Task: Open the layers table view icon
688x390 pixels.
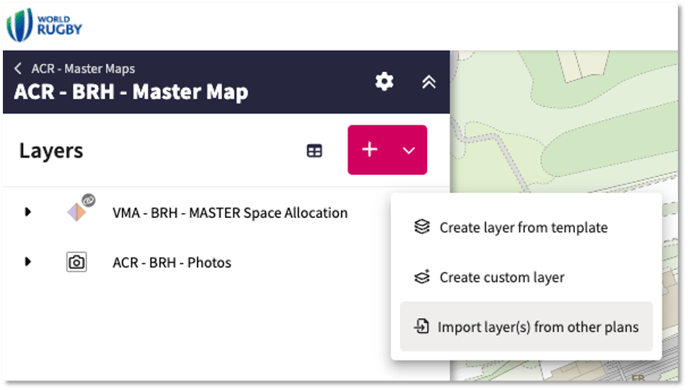Action: click(x=314, y=151)
